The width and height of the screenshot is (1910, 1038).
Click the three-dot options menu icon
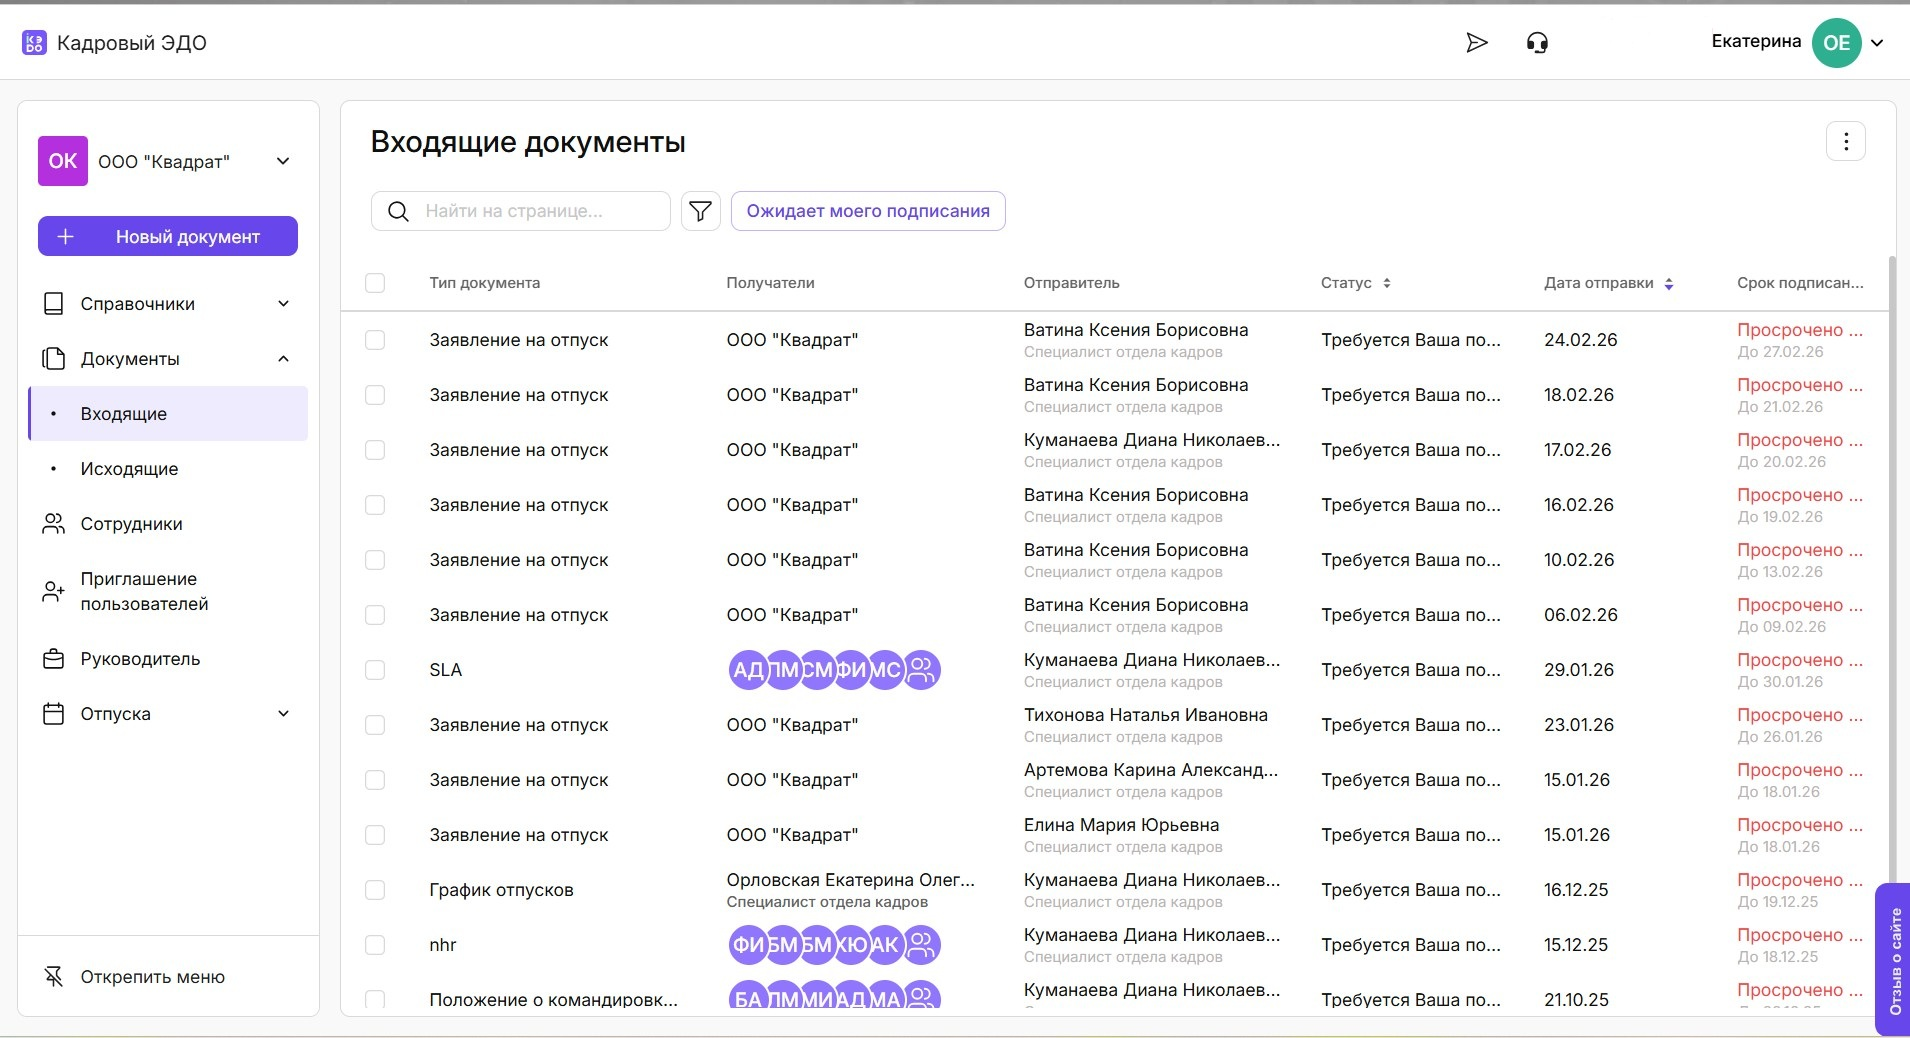(x=1845, y=142)
